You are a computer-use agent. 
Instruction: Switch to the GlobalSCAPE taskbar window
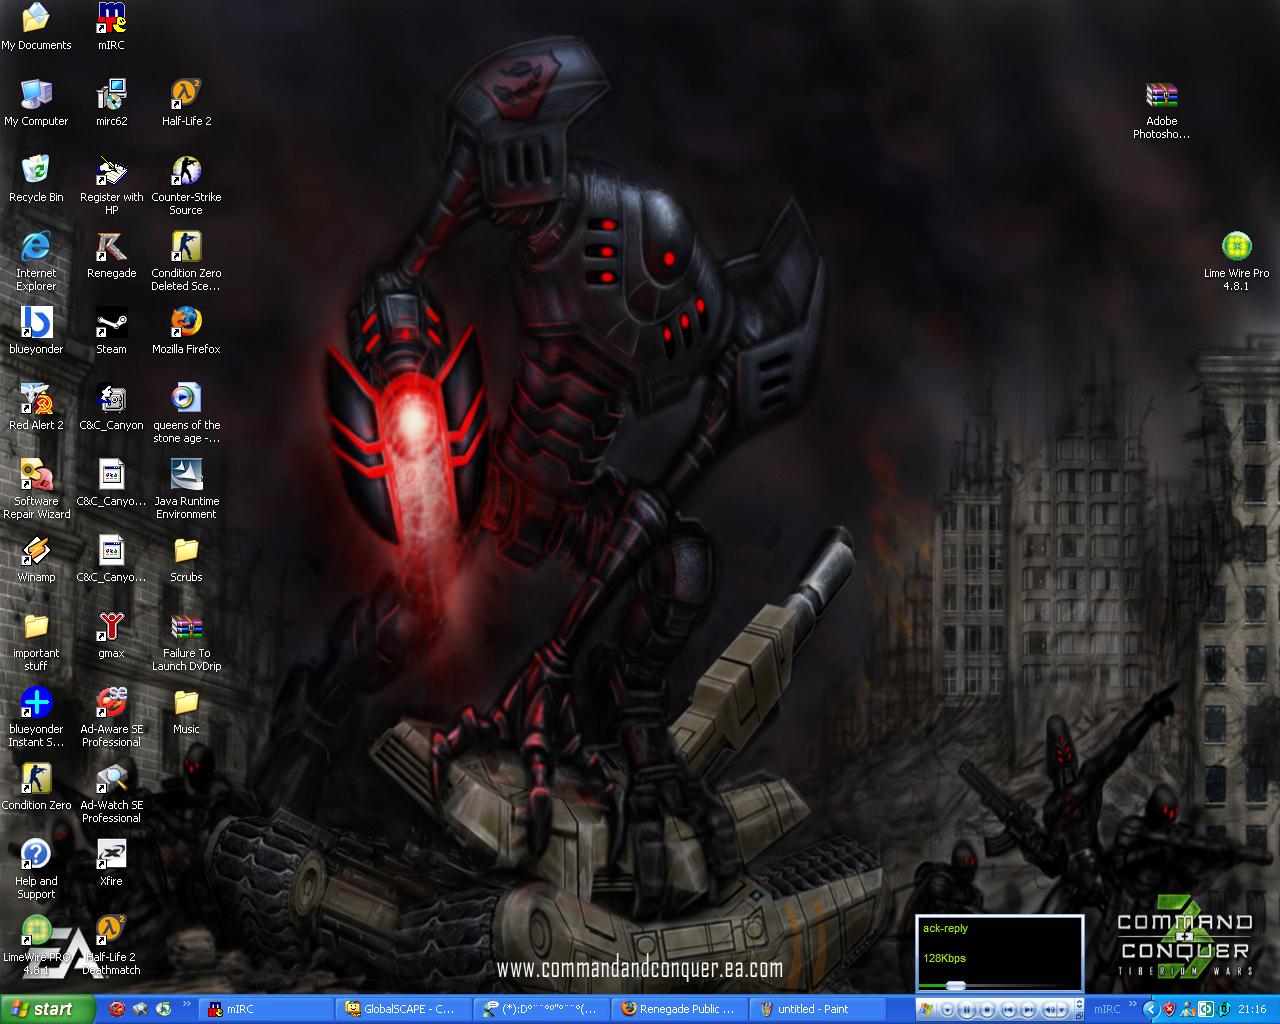pyautogui.click(x=400, y=1009)
